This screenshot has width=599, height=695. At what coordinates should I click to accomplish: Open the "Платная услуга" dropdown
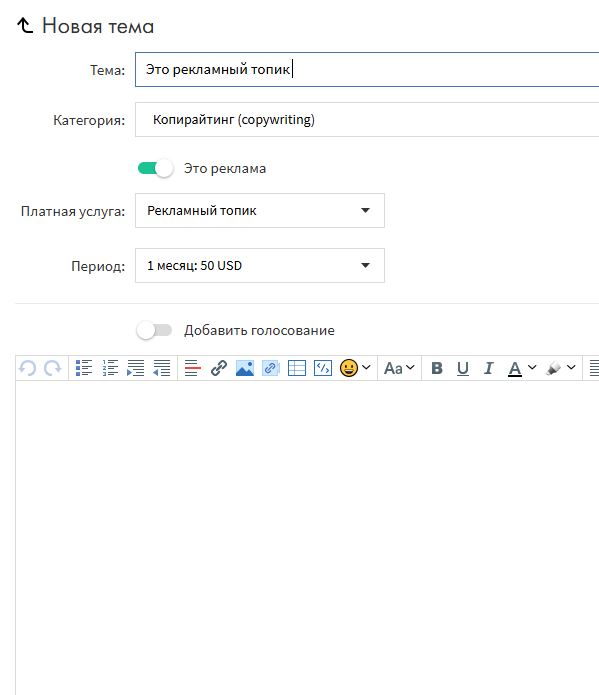click(x=260, y=211)
